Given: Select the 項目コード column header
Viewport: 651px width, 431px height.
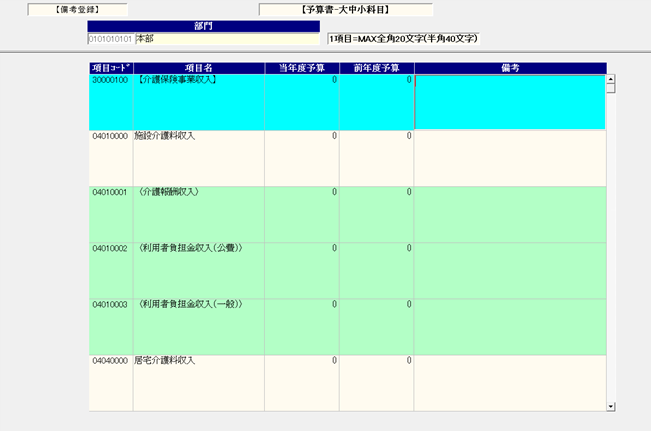Looking at the screenshot, I should tap(111, 68).
